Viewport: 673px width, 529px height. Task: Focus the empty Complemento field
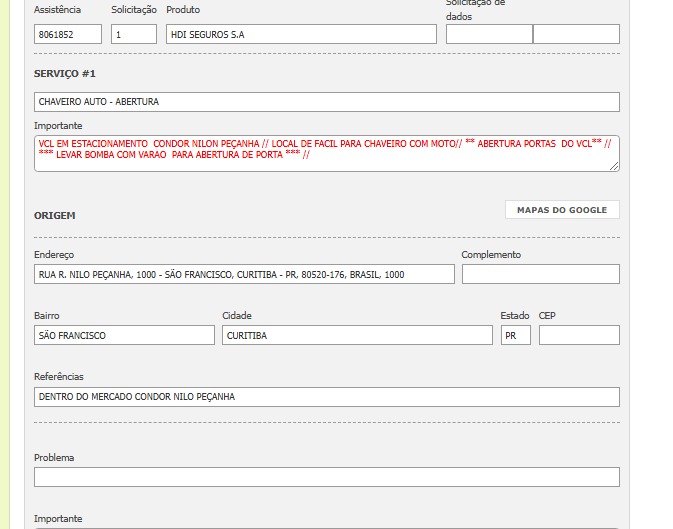coord(540,274)
